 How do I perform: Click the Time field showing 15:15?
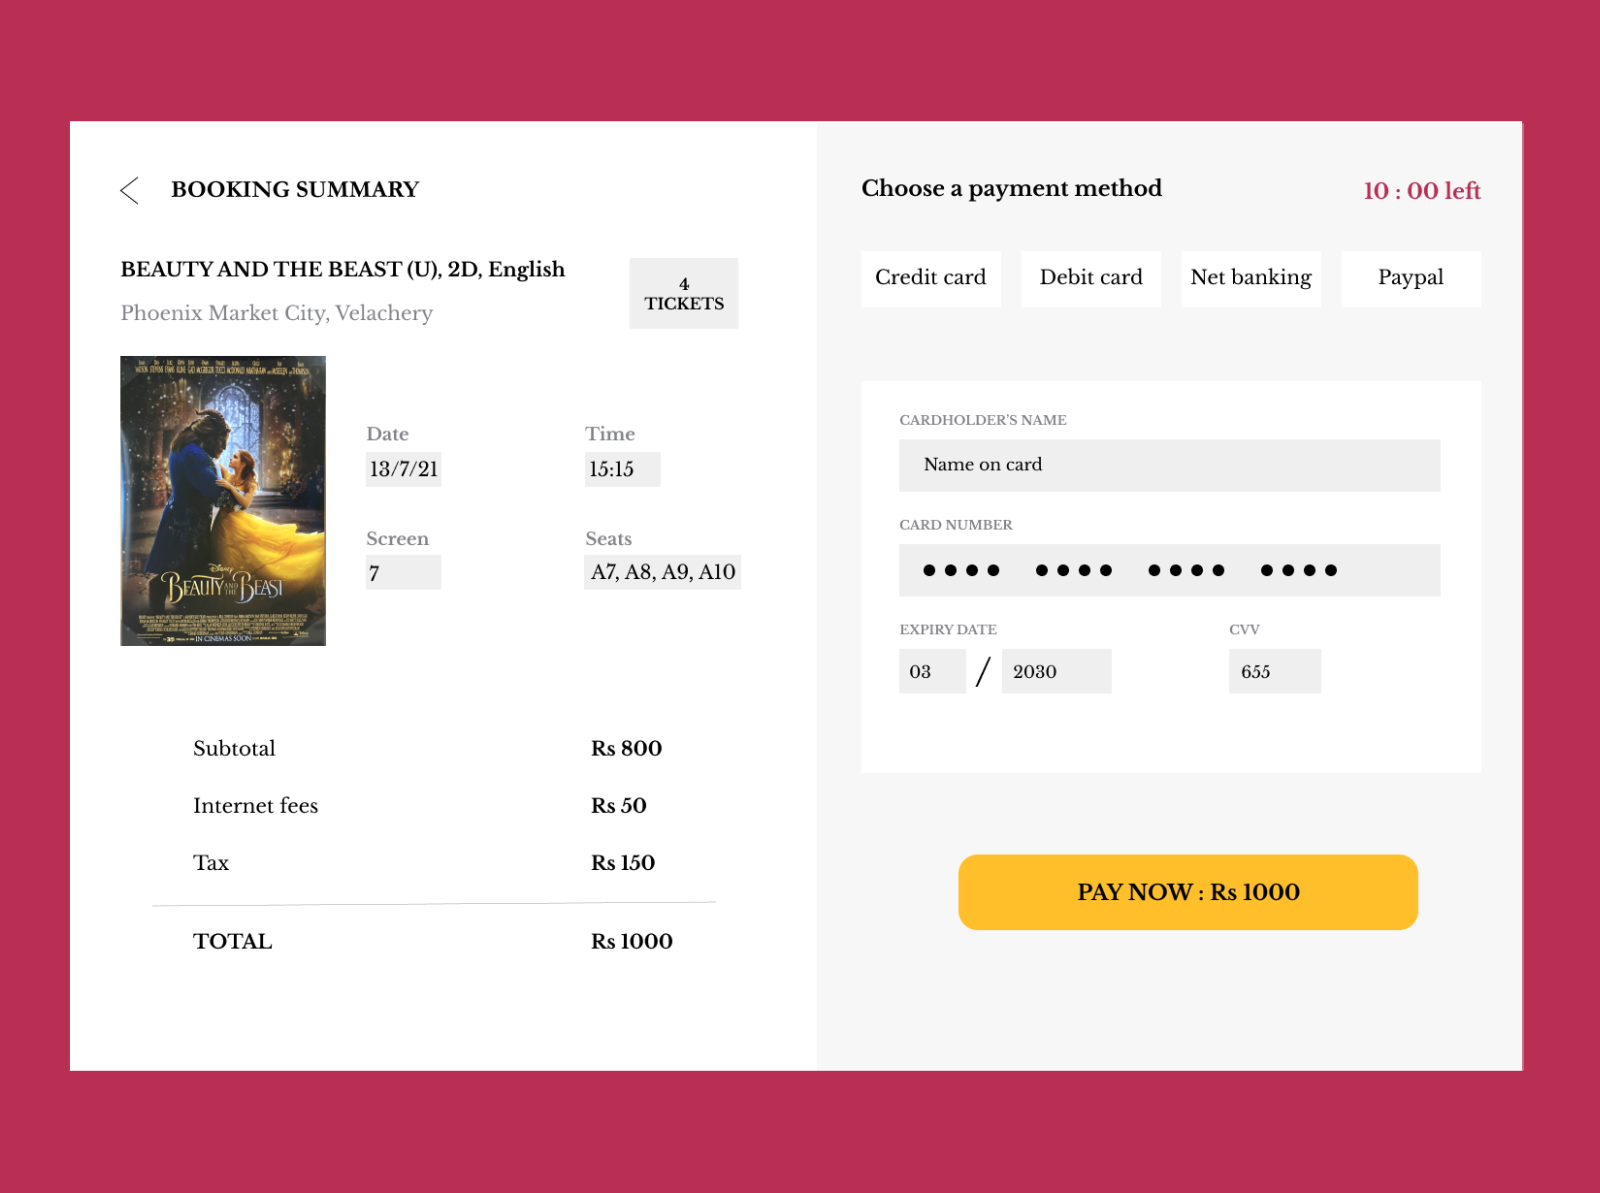[622, 469]
